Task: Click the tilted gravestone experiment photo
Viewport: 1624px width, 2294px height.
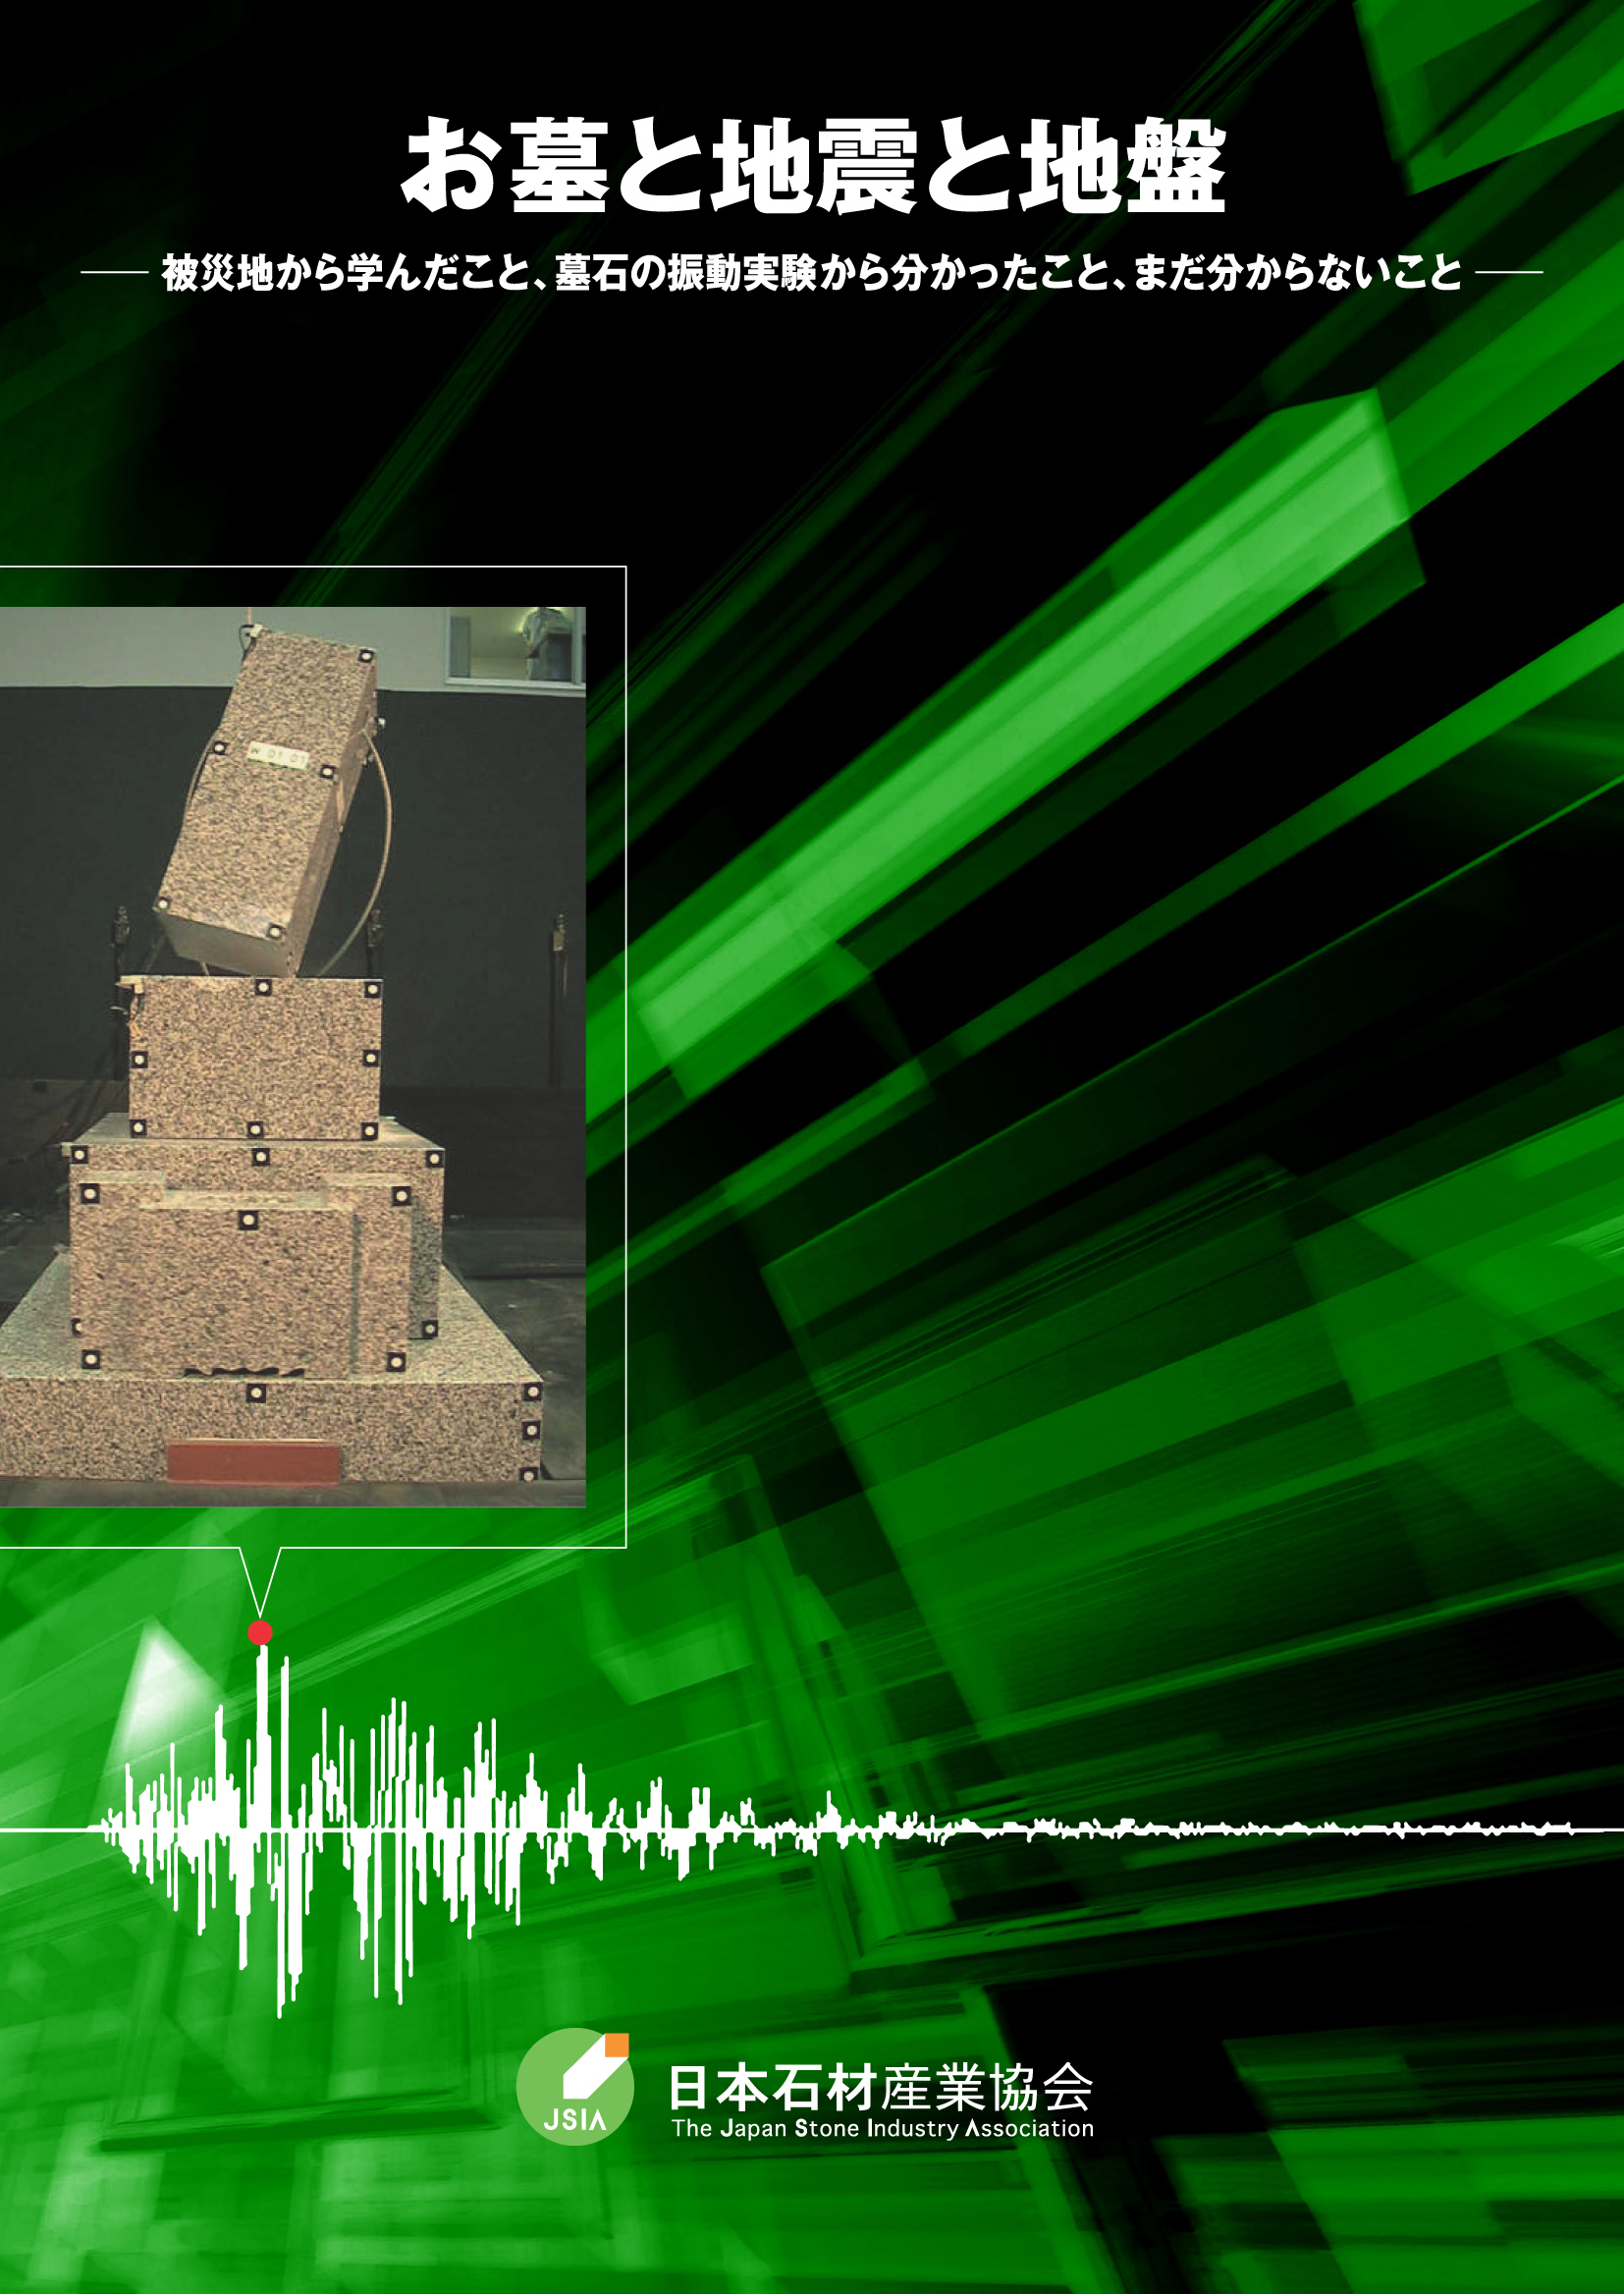Action: point(292,1057)
